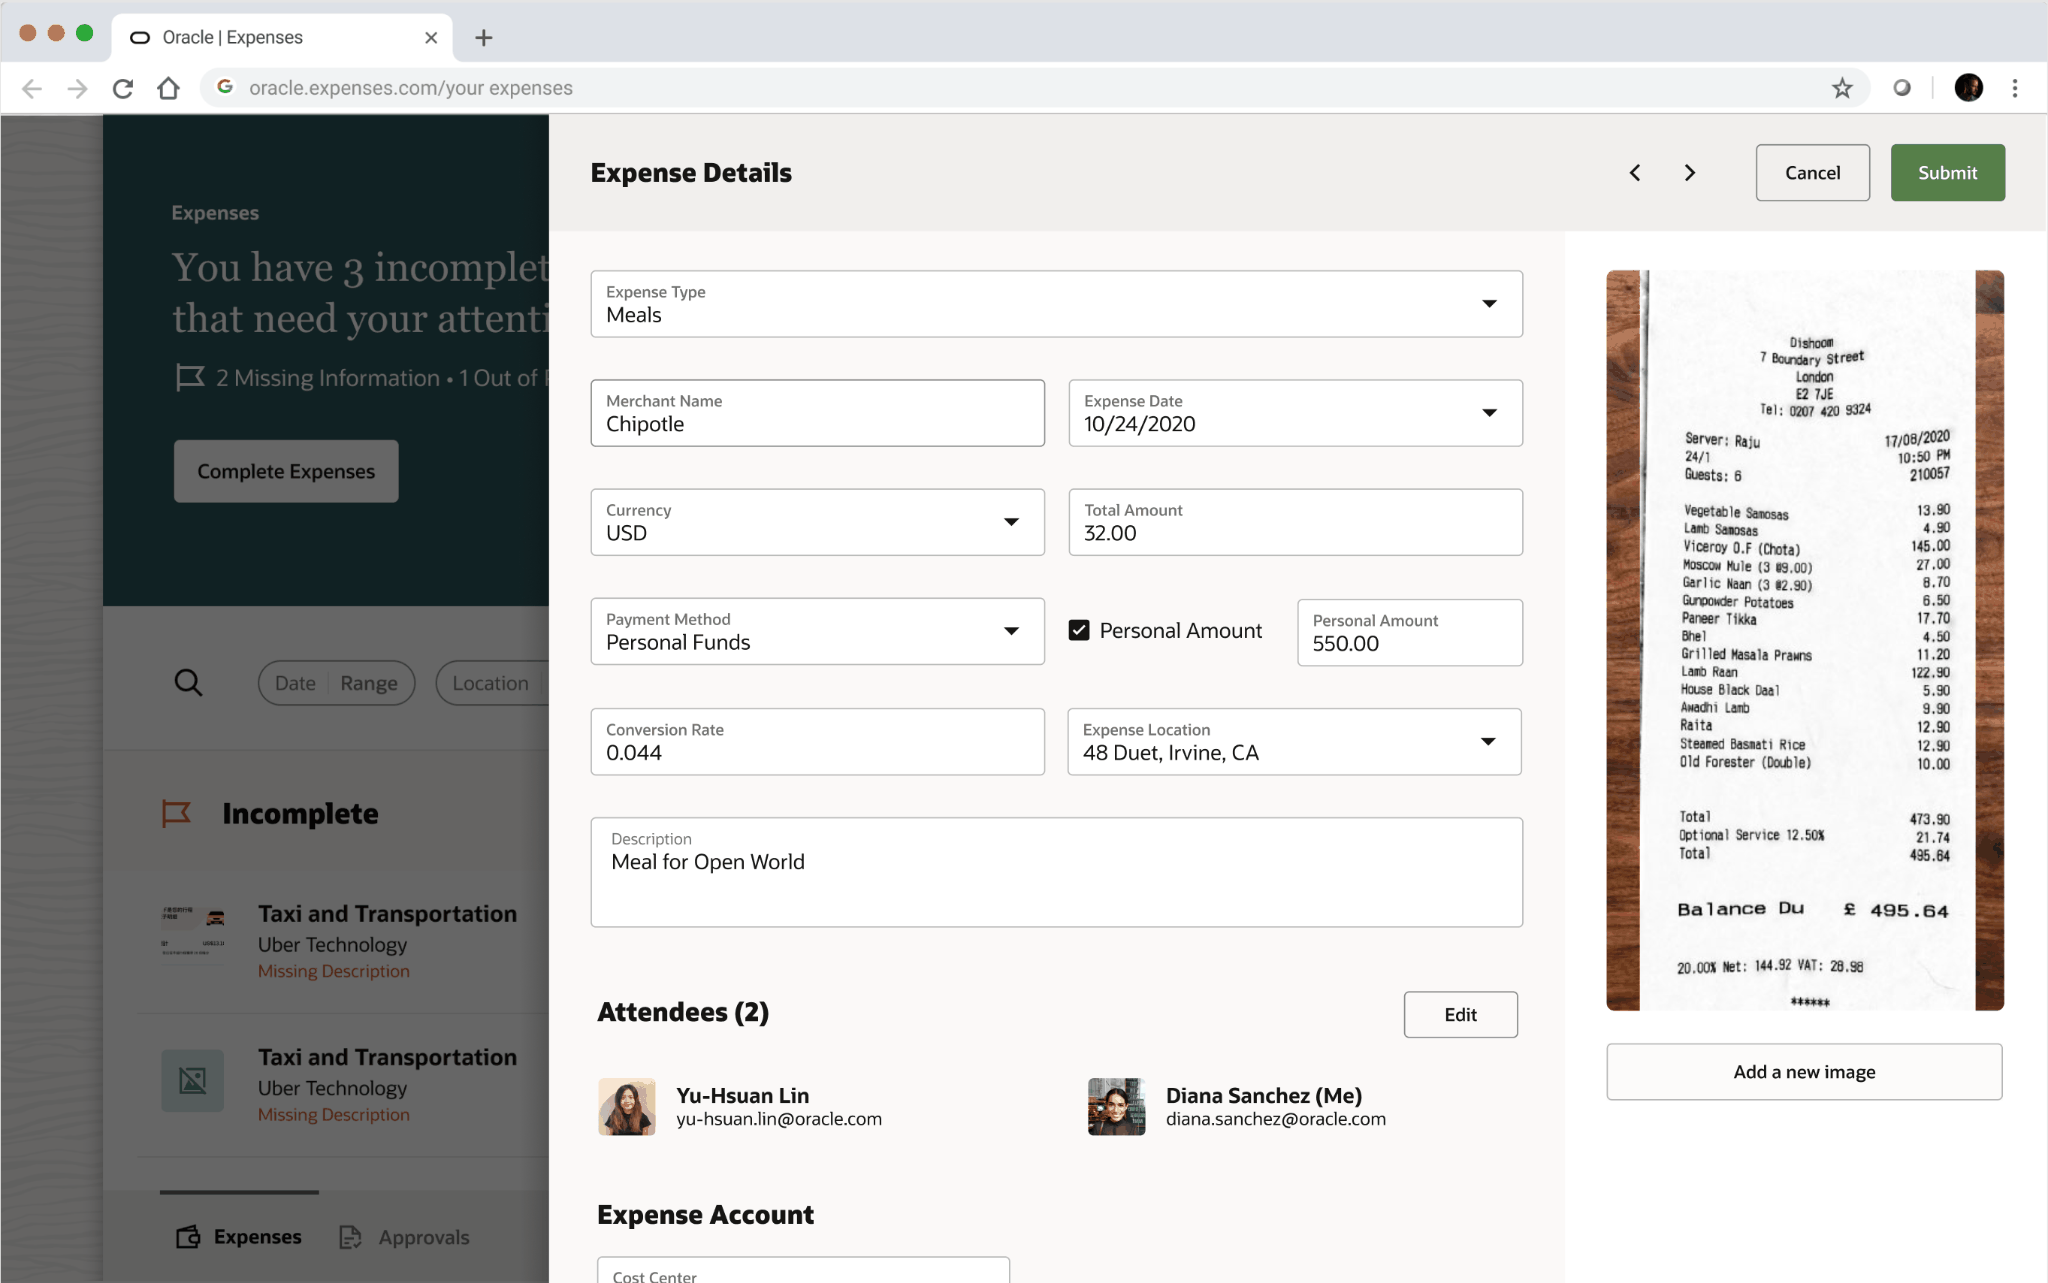Submit the expense
This screenshot has height=1283, width=2048.
[x=1947, y=173]
